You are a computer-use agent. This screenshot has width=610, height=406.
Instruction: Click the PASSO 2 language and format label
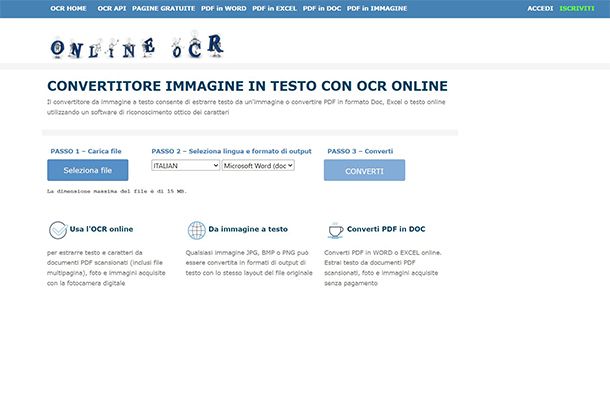pyautogui.click(x=231, y=151)
